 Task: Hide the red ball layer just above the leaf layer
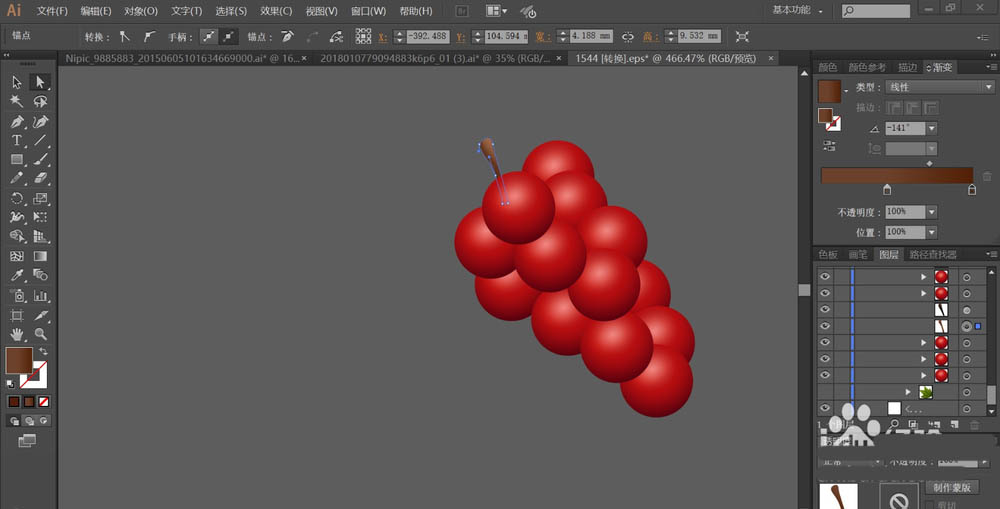click(825, 375)
